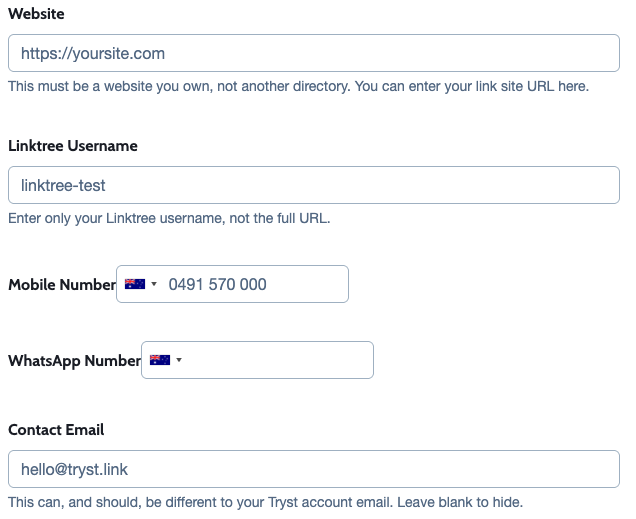
Task: Click the https://yoursite.com placeholder text
Action: (93, 54)
